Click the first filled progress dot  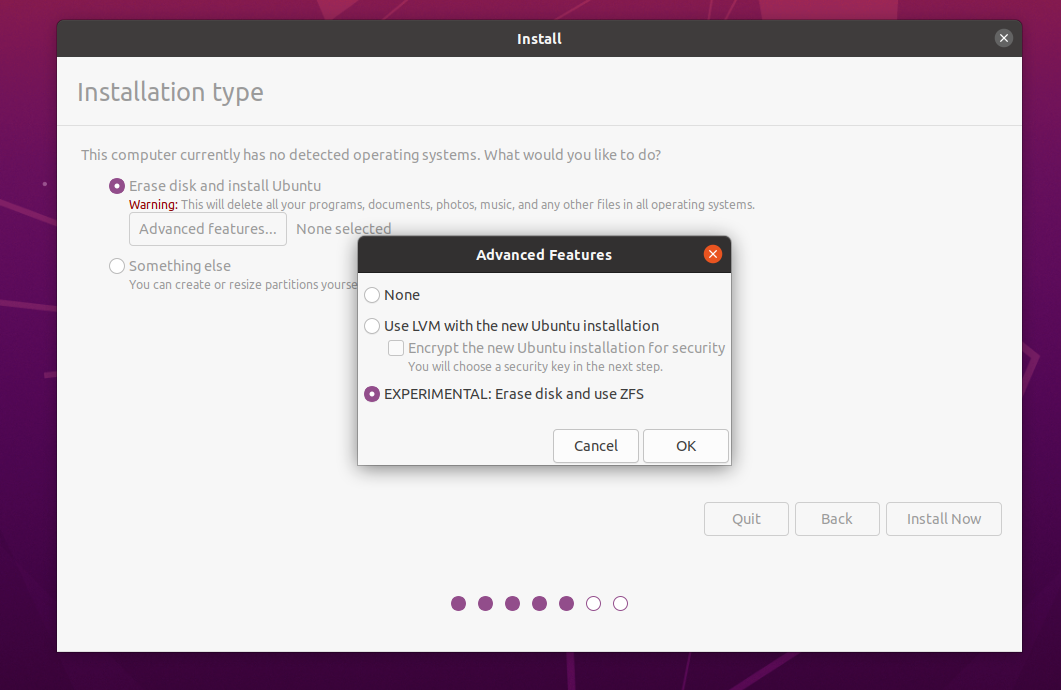(459, 603)
